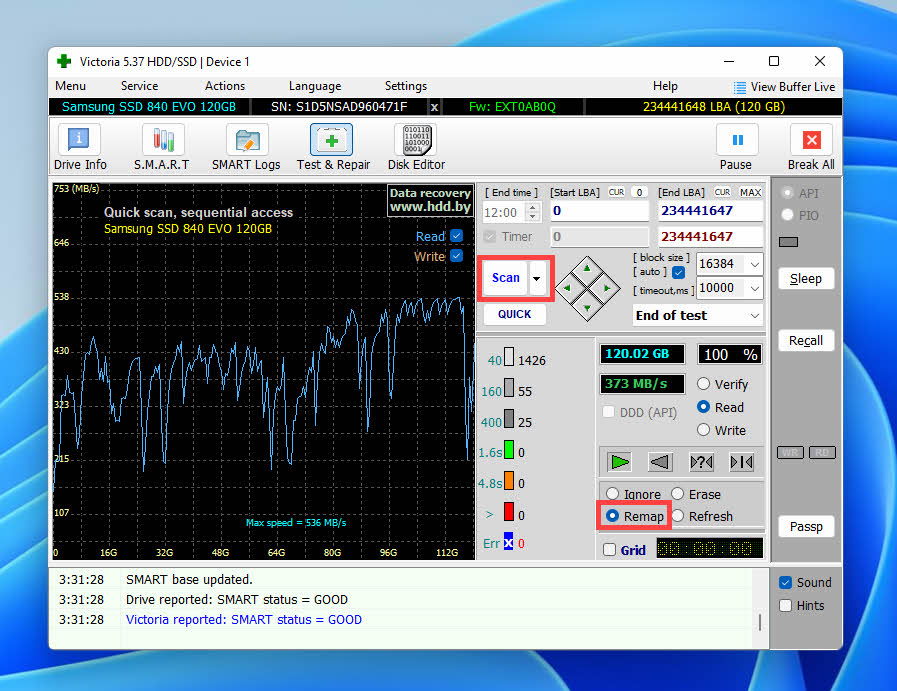Toggle the Read graph checkbox
Screen dimensions: 897x691
457,236
